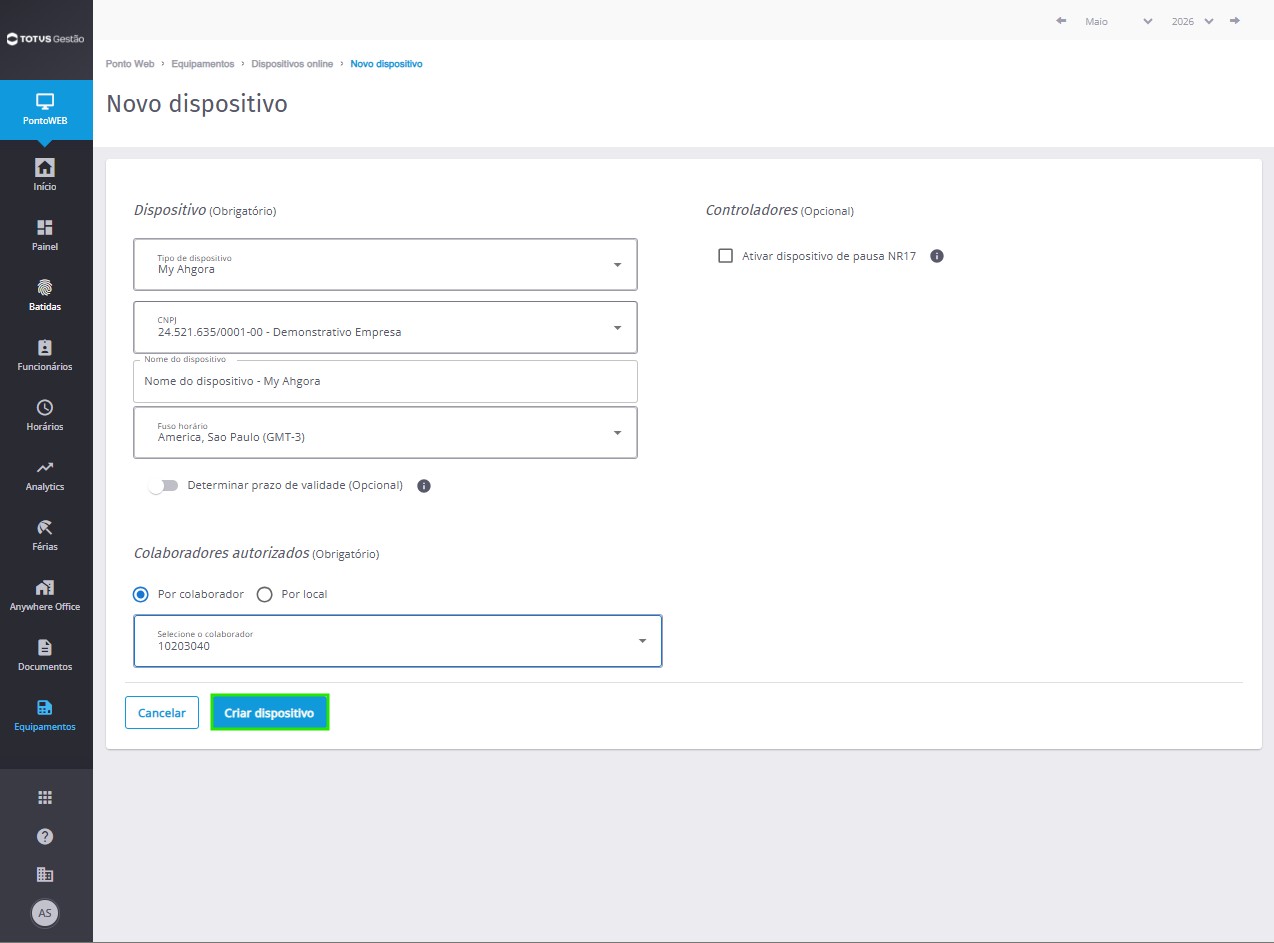Screen dimensions: 1274x943
Task: Open Analytics chart icon
Action: click(44, 467)
